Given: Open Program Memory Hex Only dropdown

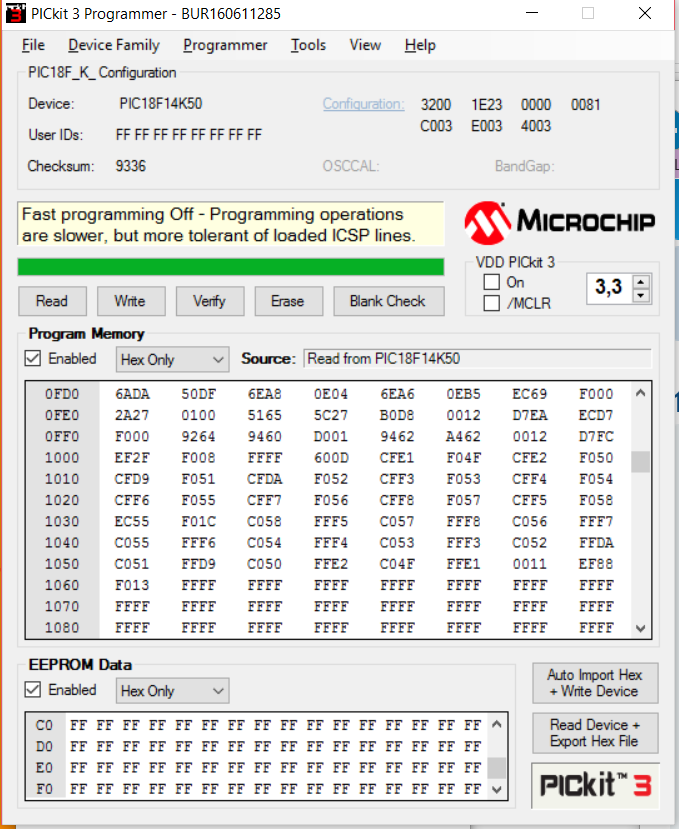Looking at the screenshot, I should [x=172, y=359].
